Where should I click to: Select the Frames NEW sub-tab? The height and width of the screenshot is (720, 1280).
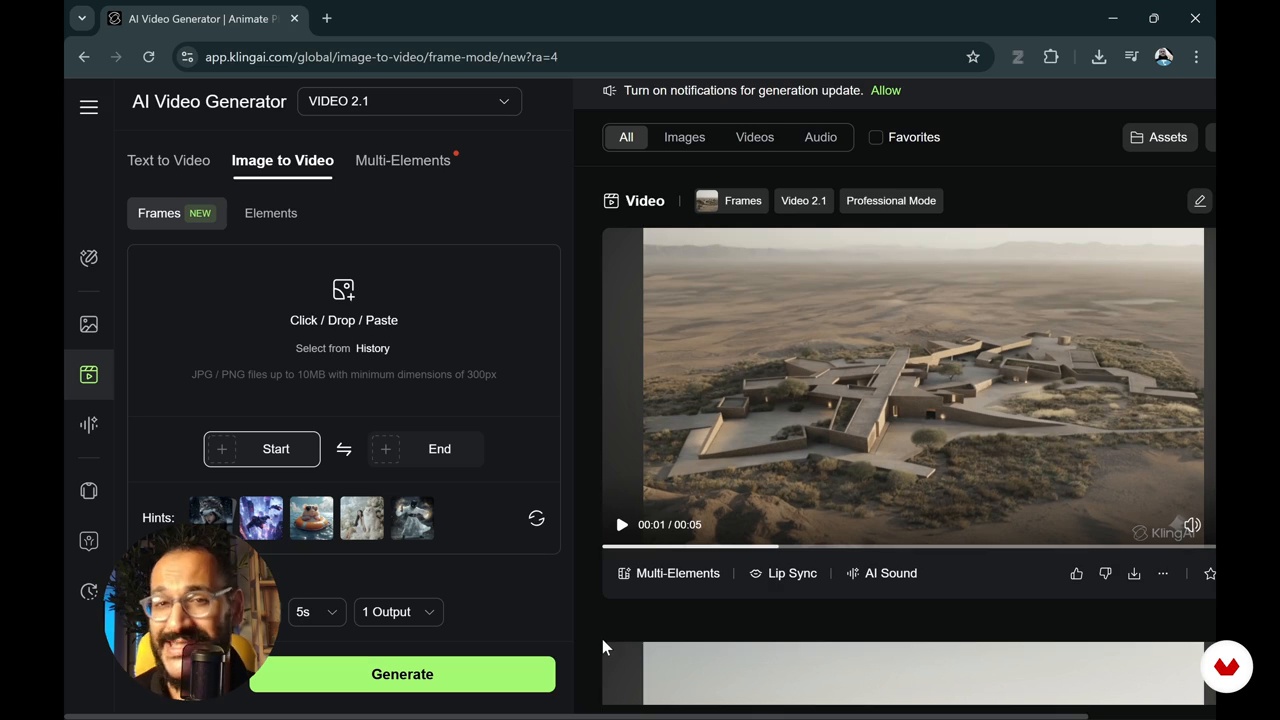[176, 213]
